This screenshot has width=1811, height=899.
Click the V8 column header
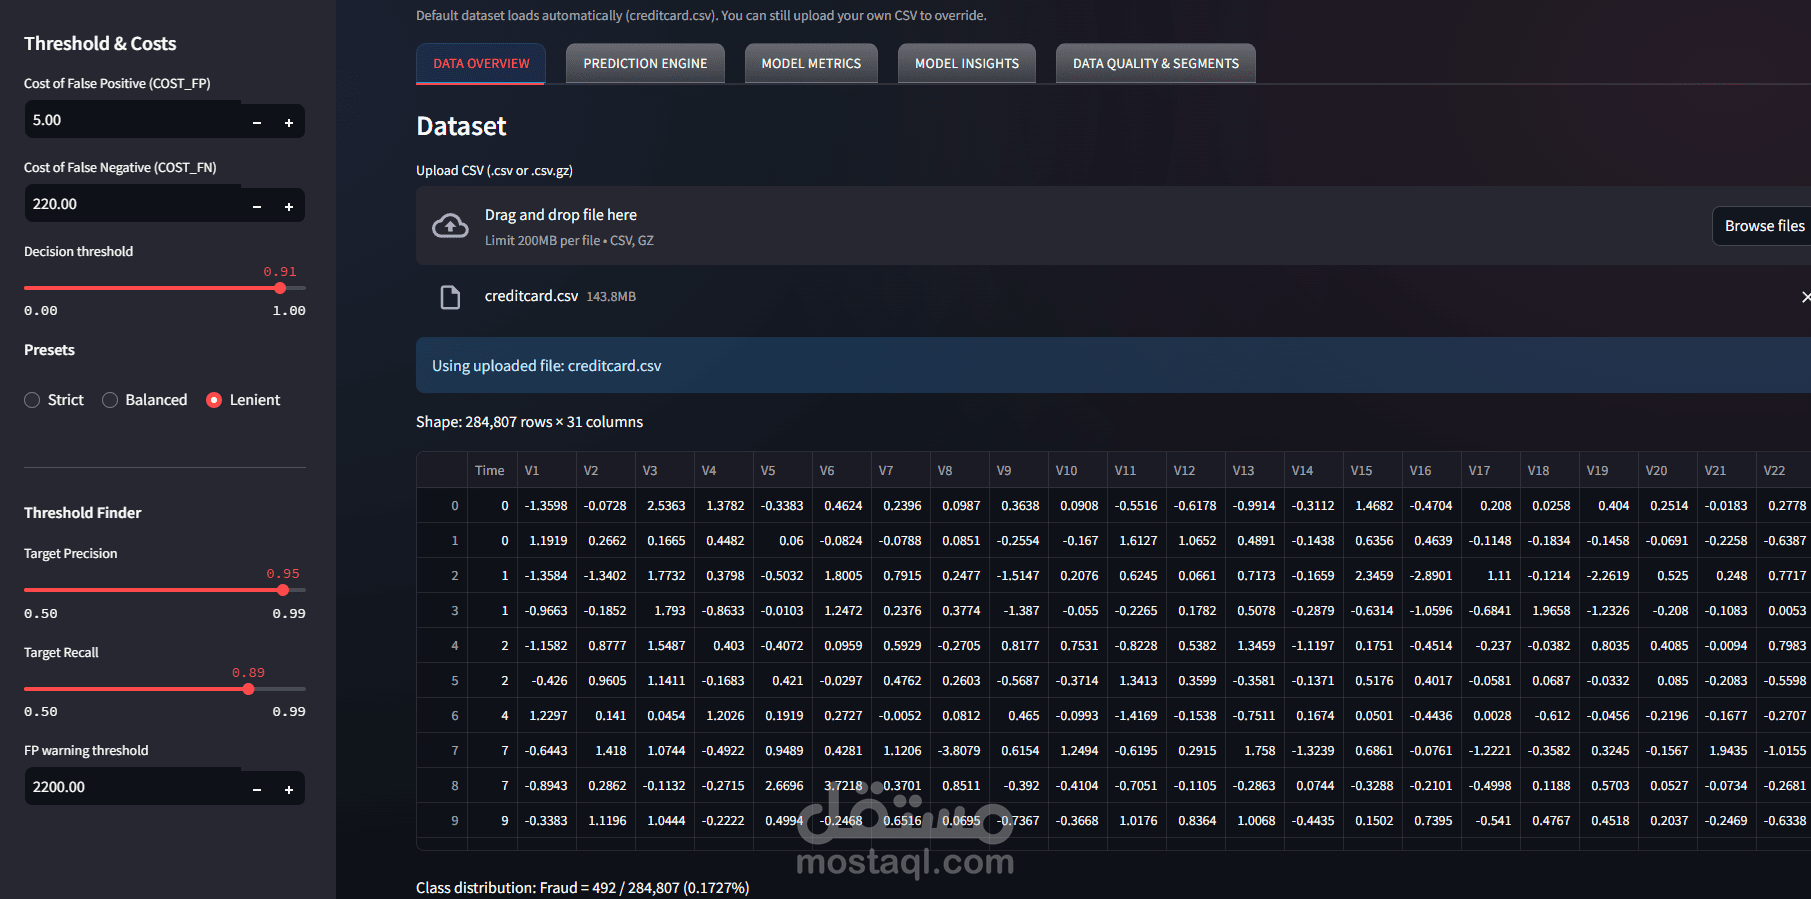pyautogui.click(x=959, y=470)
